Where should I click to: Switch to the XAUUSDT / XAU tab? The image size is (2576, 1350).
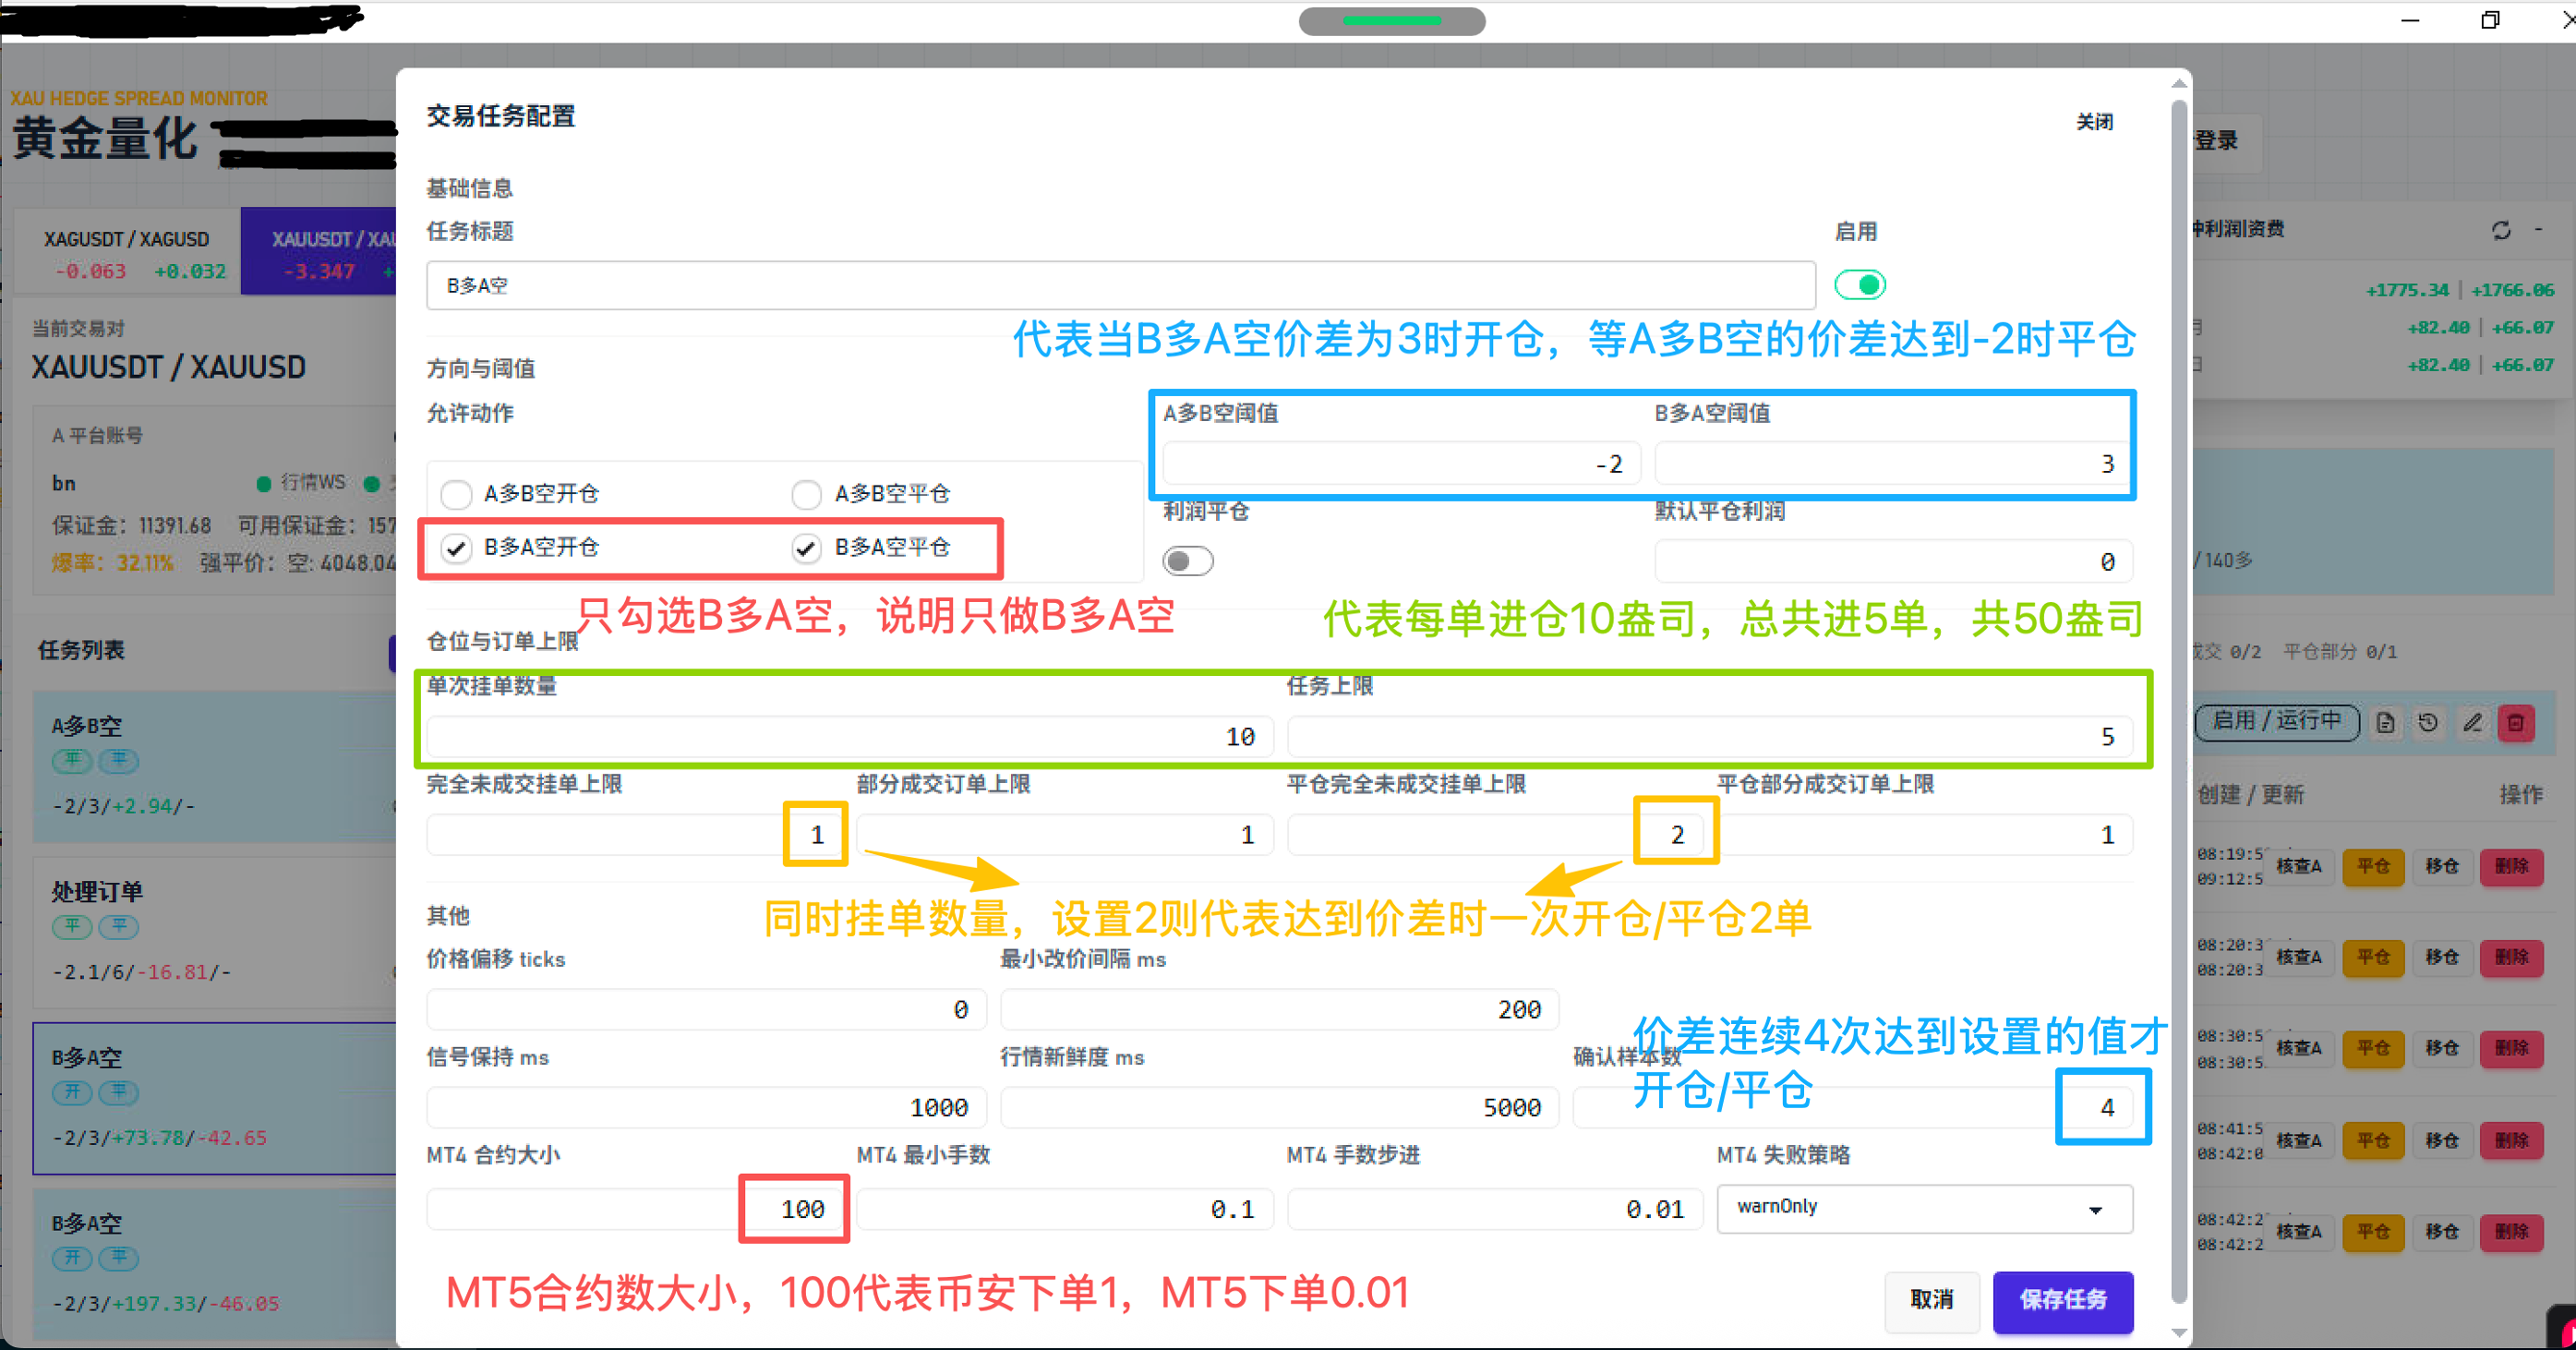320,253
